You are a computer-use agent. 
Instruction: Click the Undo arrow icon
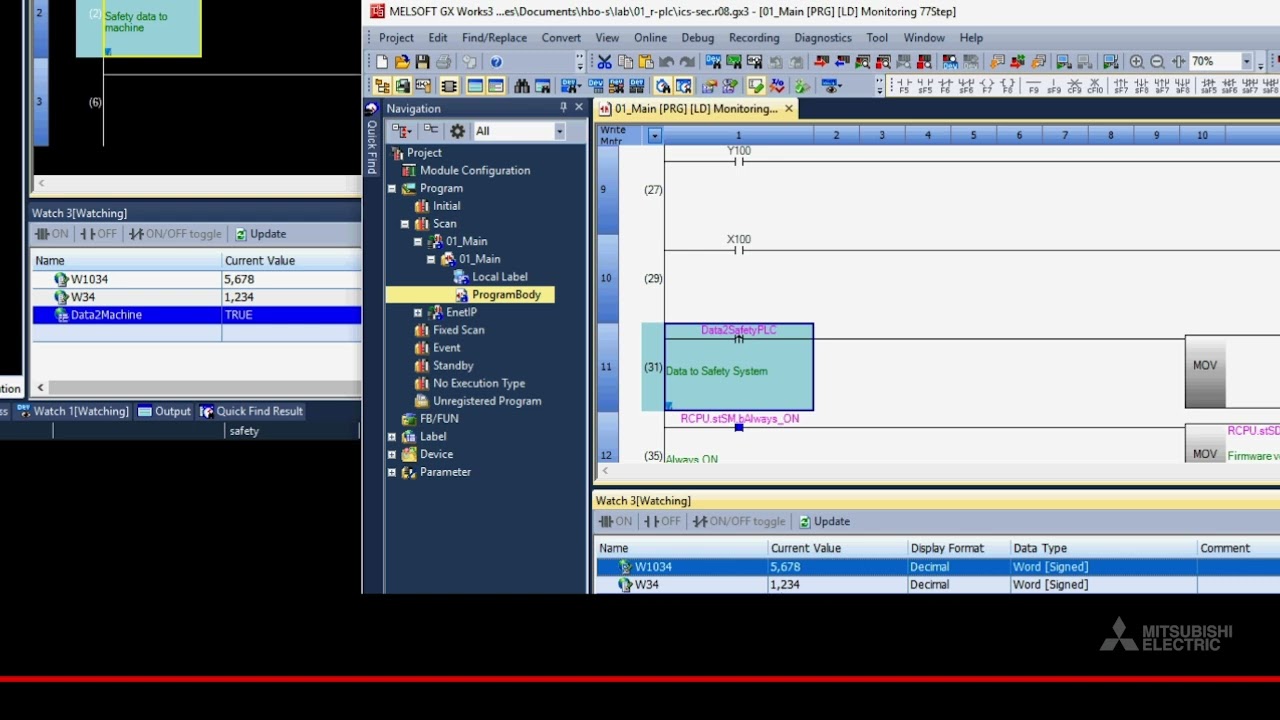[x=666, y=62]
